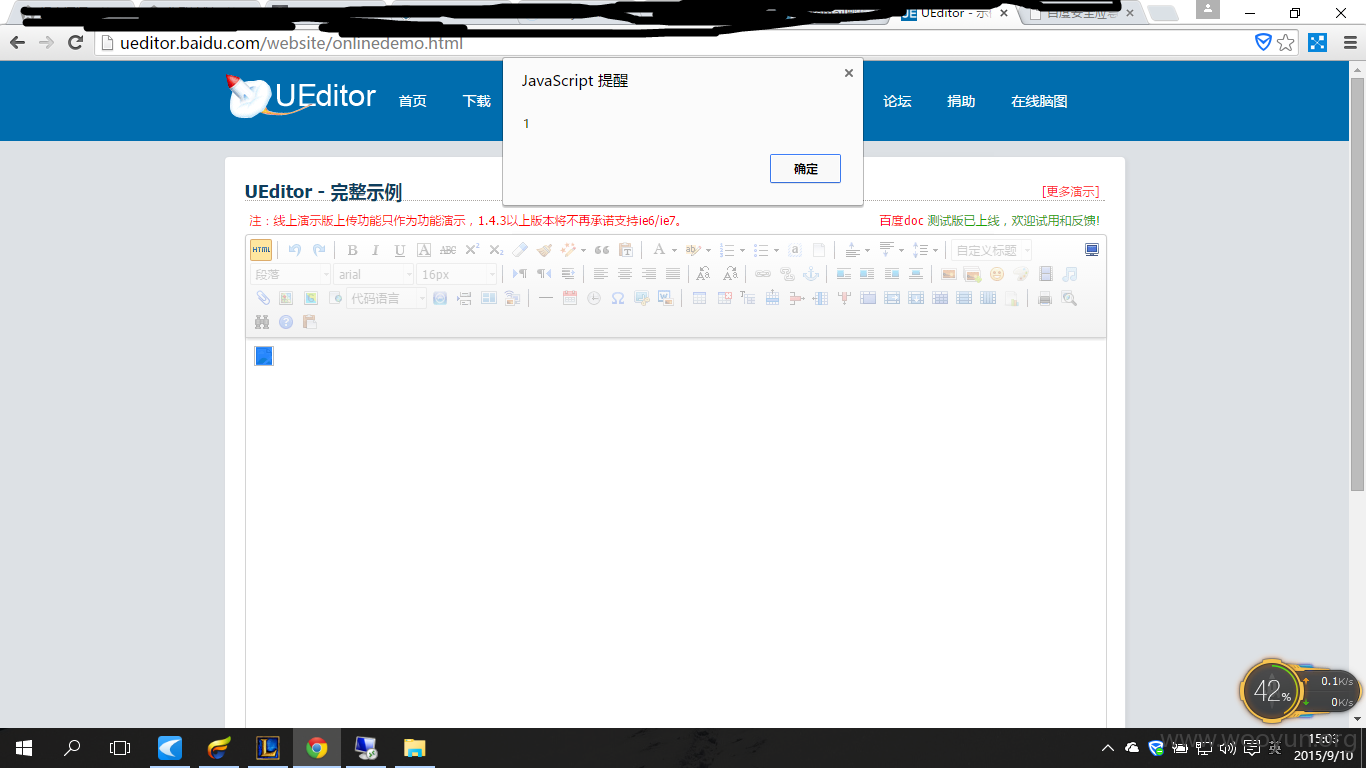Click the 百度doc link
Viewport: 1366px width, 768px height.
(902, 220)
